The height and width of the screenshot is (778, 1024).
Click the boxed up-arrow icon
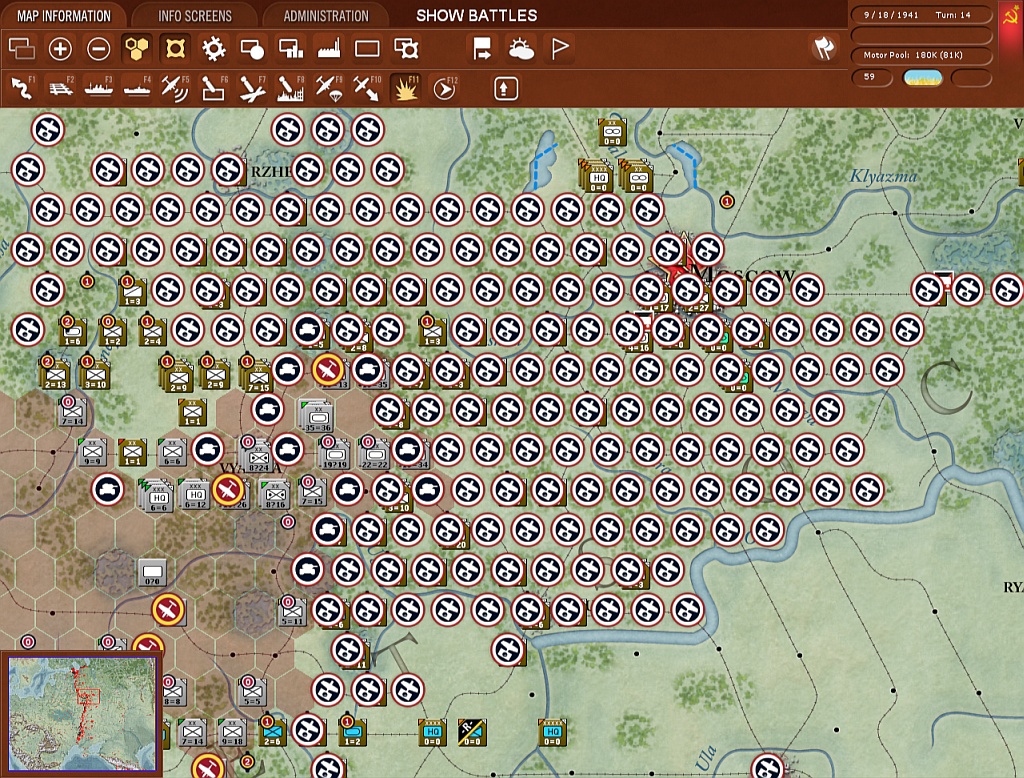click(x=505, y=88)
